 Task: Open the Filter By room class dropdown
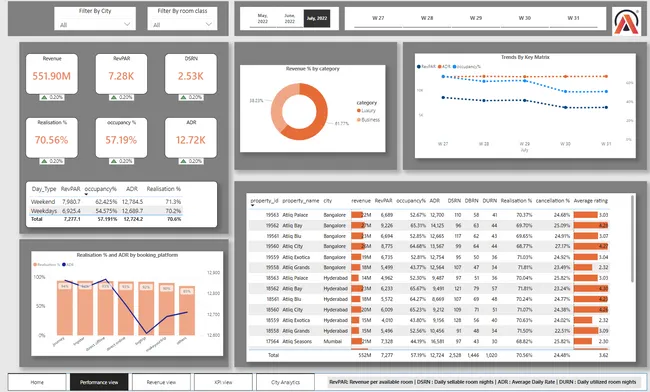point(182,24)
